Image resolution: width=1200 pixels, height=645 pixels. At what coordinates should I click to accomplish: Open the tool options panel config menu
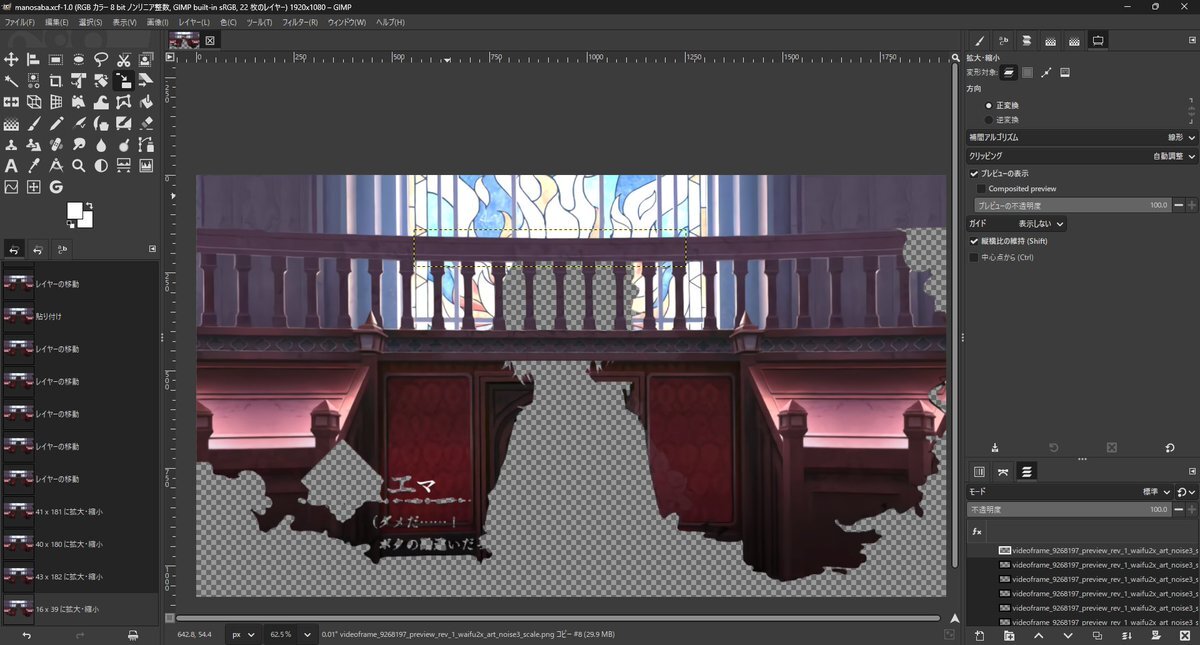click(1191, 41)
